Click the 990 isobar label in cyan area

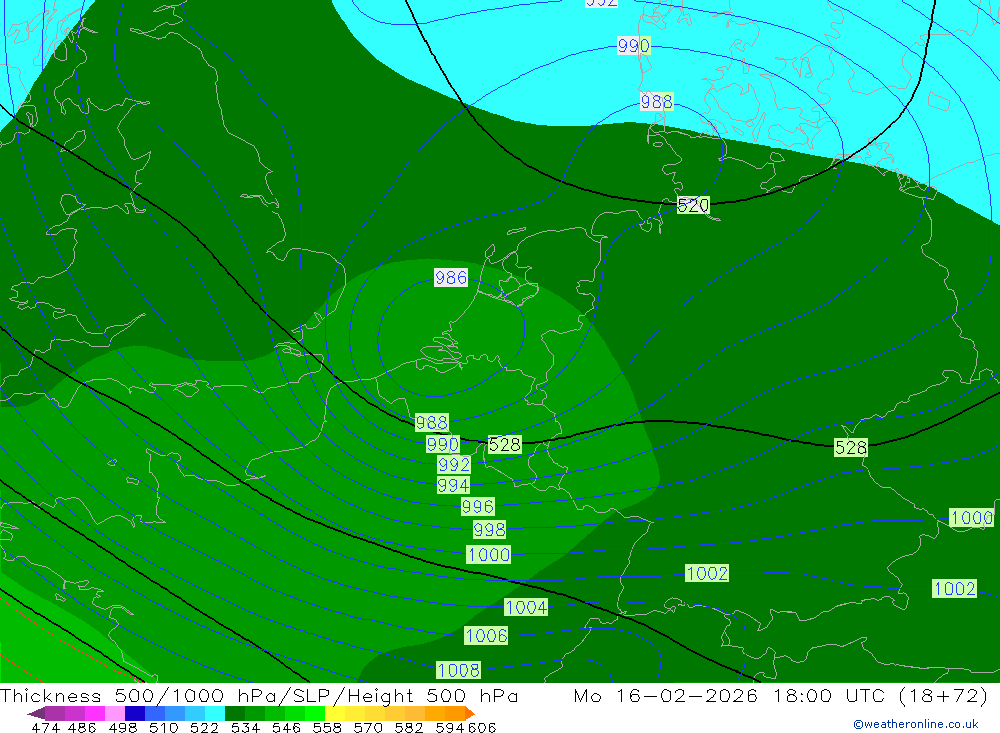tap(633, 46)
